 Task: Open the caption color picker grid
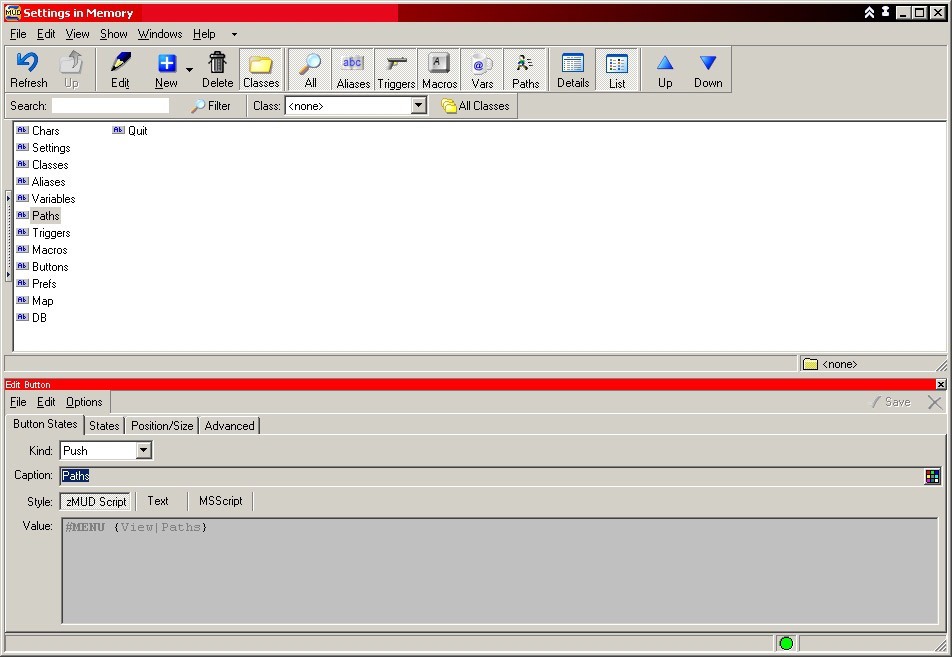click(x=932, y=476)
